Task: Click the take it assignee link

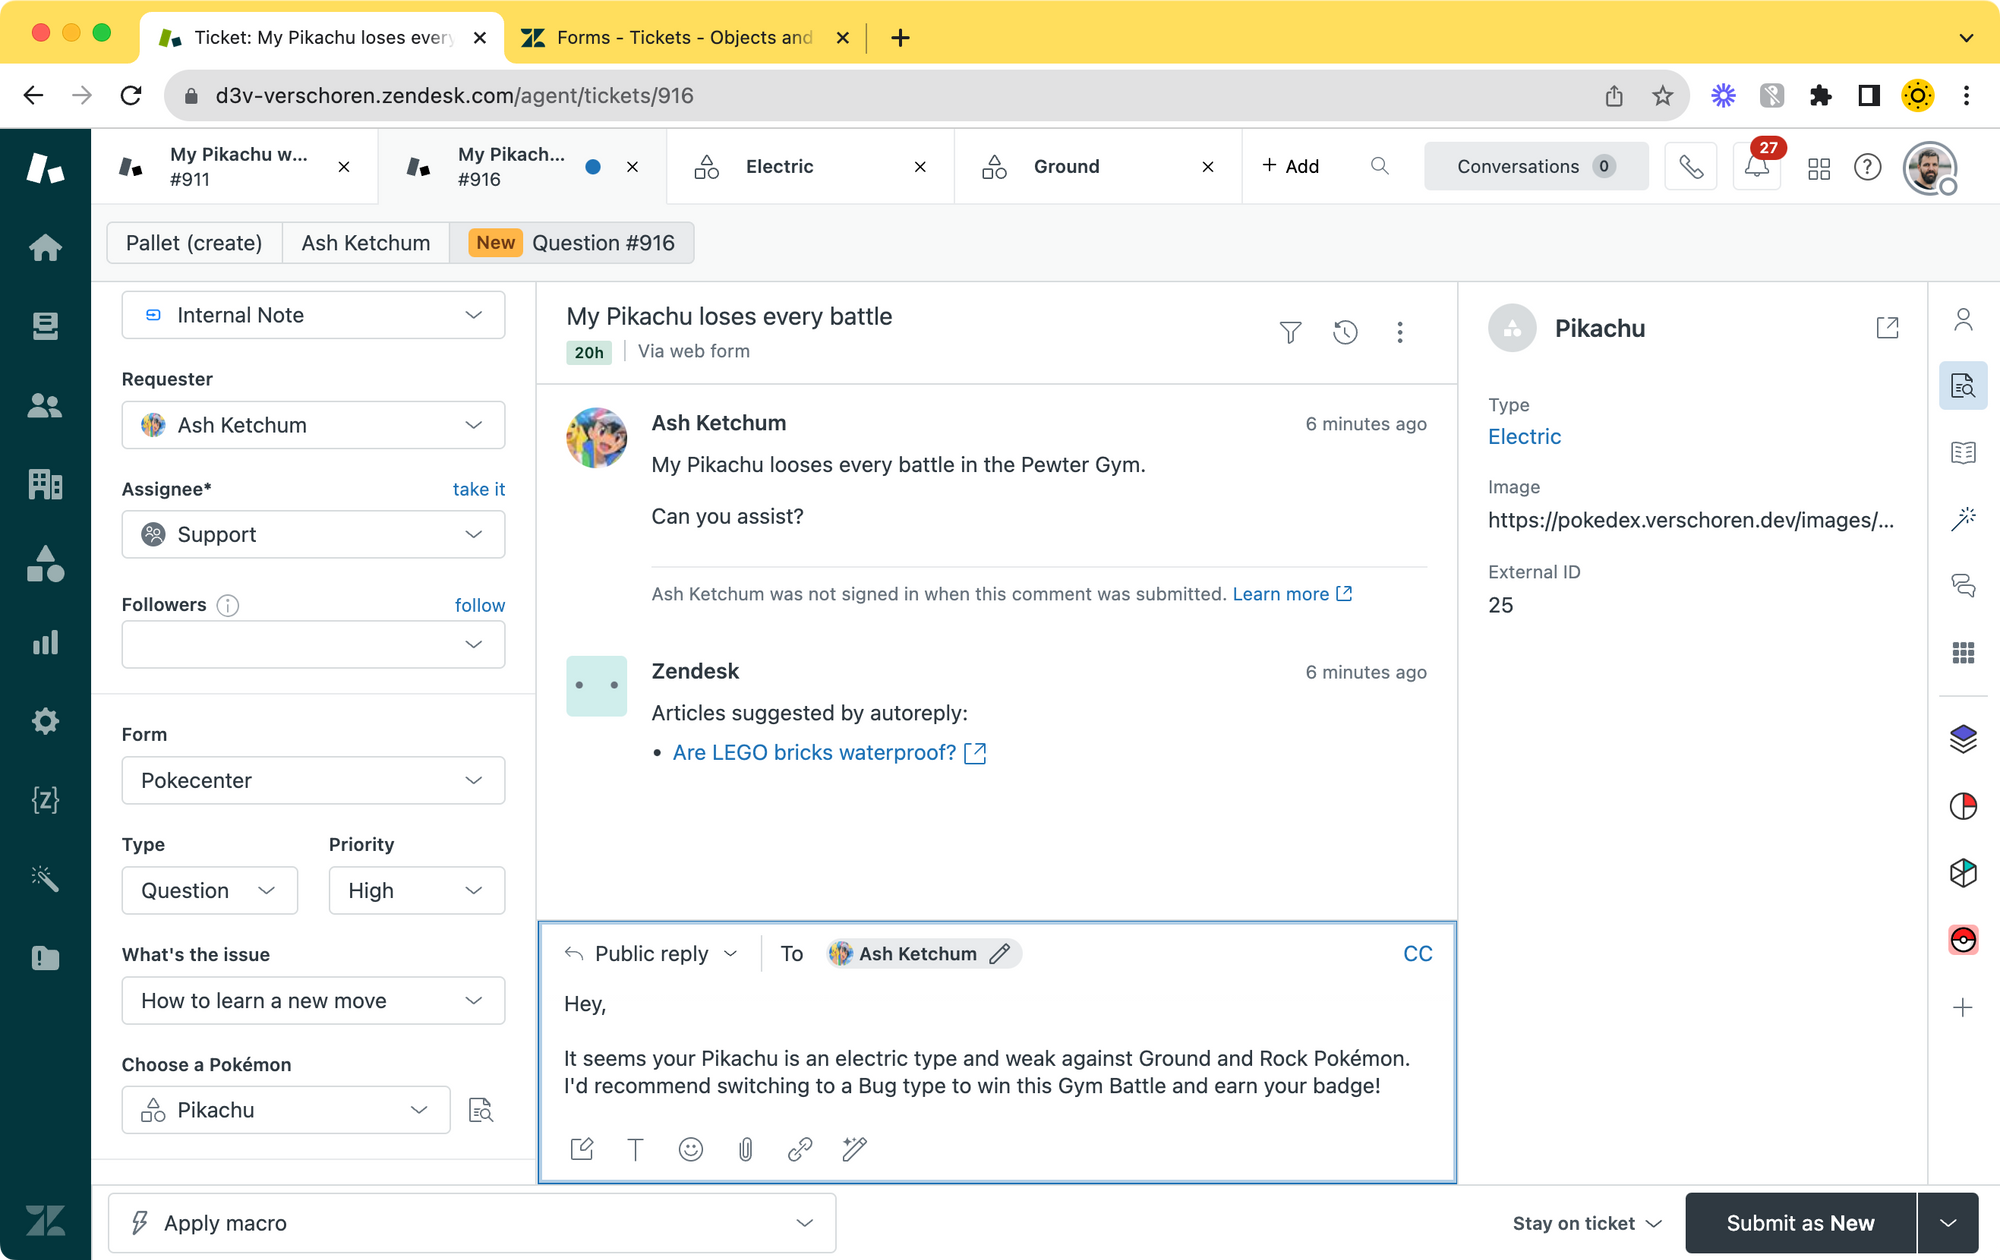Action: (x=478, y=489)
